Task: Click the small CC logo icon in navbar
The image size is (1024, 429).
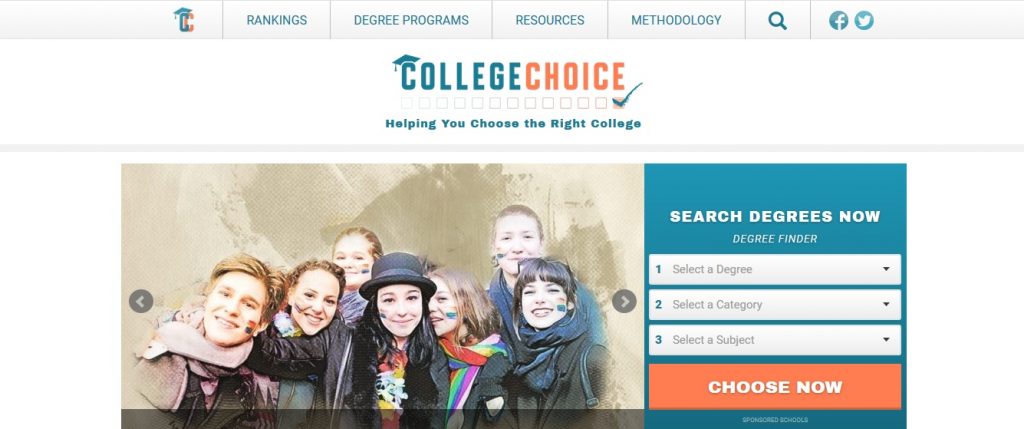Action: [184, 20]
